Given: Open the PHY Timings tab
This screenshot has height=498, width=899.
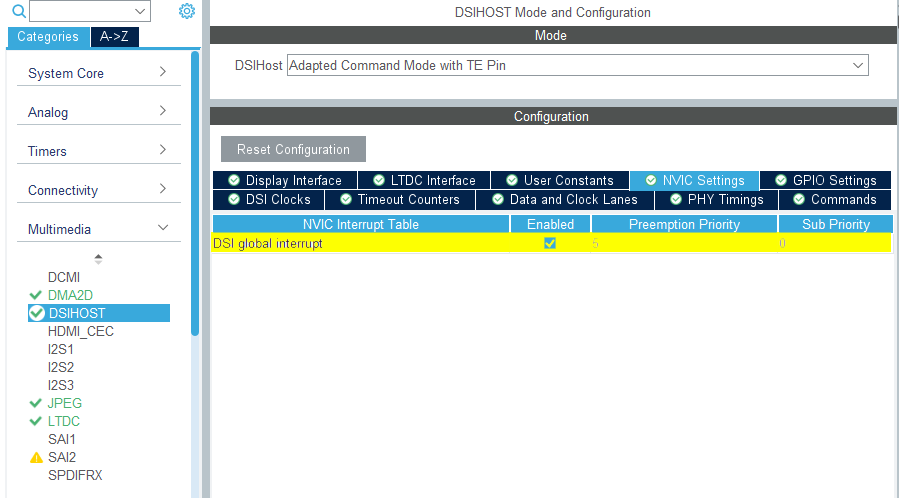Looking at the screenshot, I should pos(716,199).
